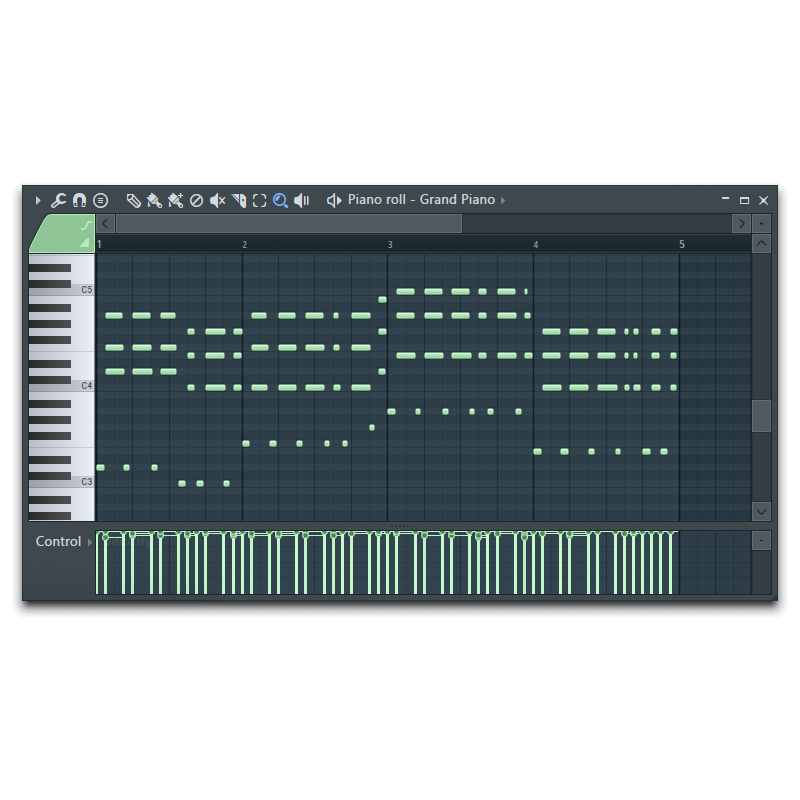Activate the Paint in drum sequencer mode tool
Image resolution: width=800 pixels, height=800 pixels.
[x=175, y=200]
